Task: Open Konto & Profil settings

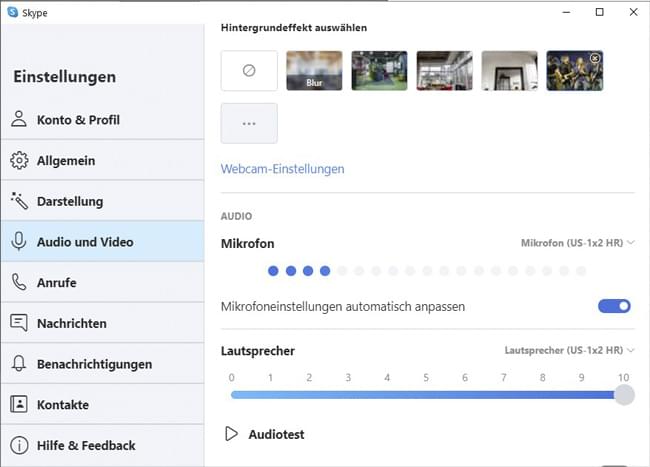Action: tap(102, 120)
